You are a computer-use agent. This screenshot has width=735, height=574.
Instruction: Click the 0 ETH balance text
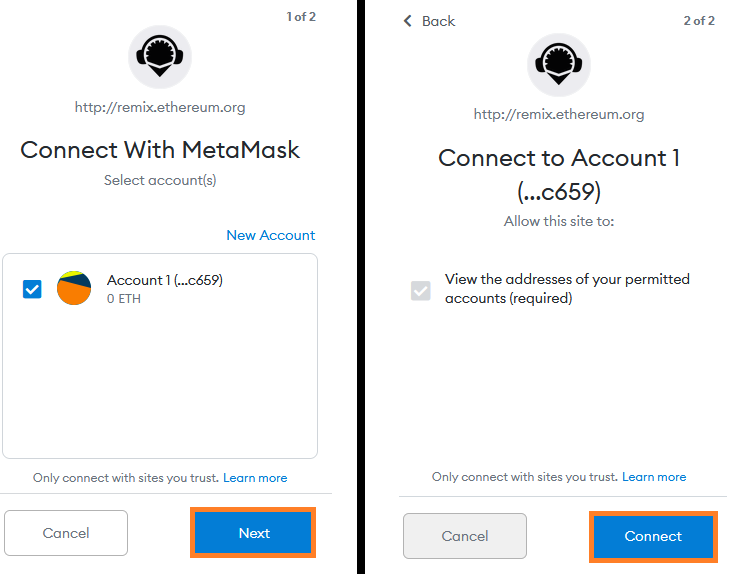pos(125,299)
